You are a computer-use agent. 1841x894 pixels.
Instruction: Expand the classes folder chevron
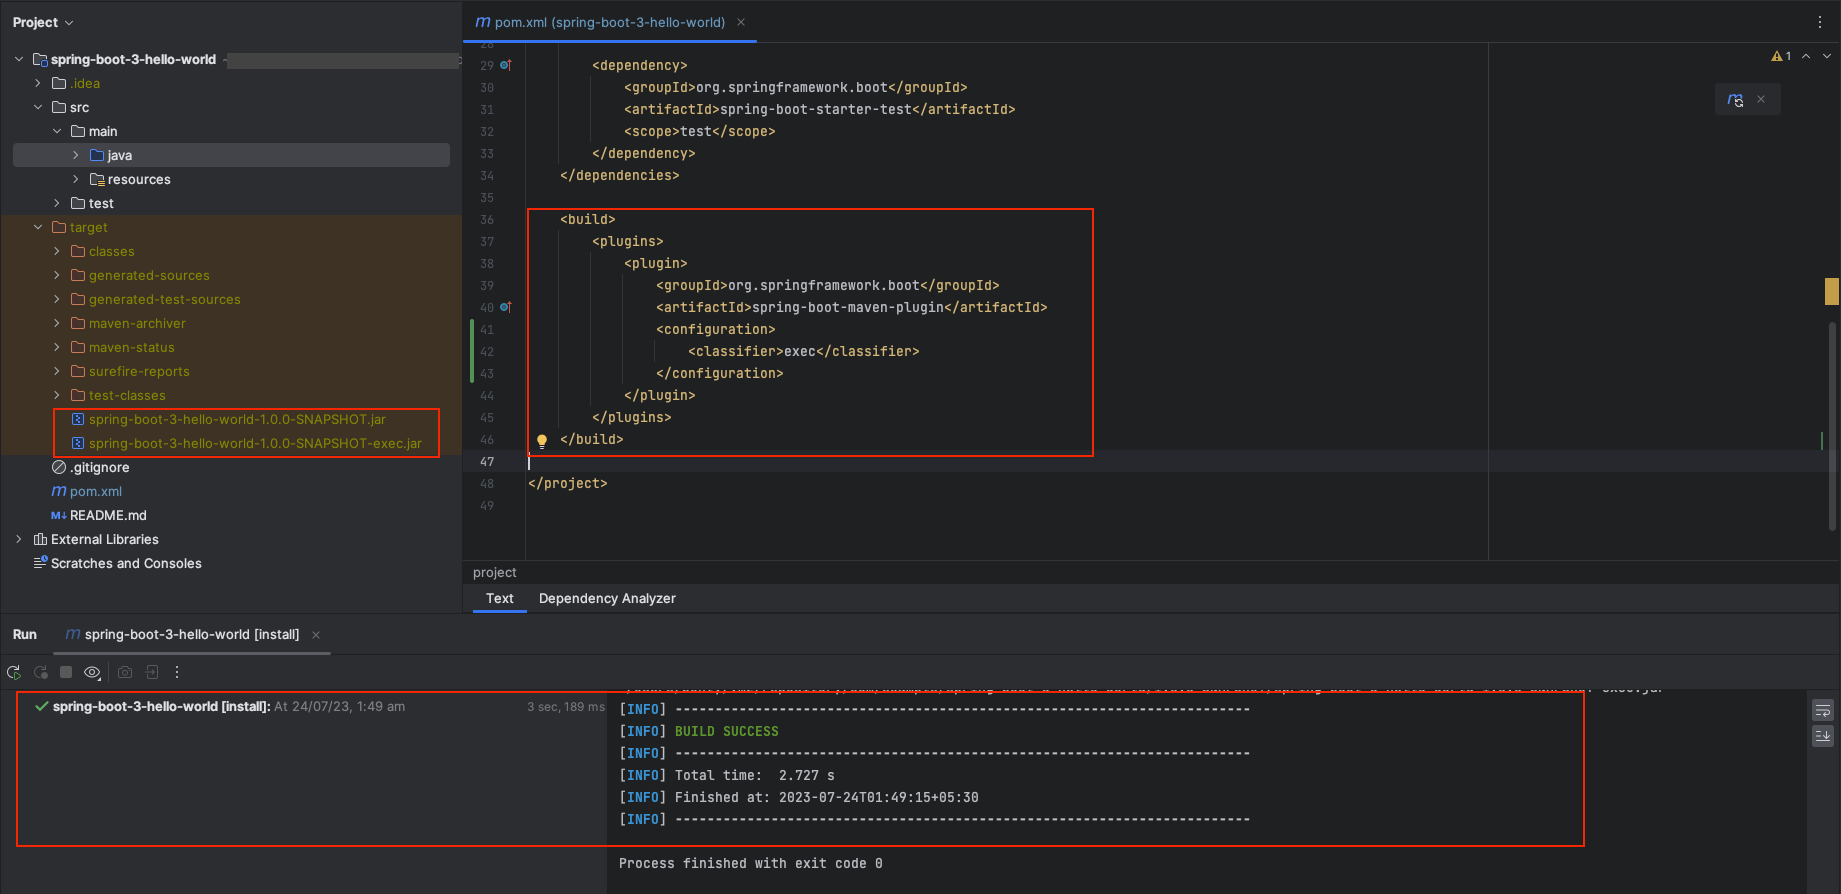click(57, 251)
